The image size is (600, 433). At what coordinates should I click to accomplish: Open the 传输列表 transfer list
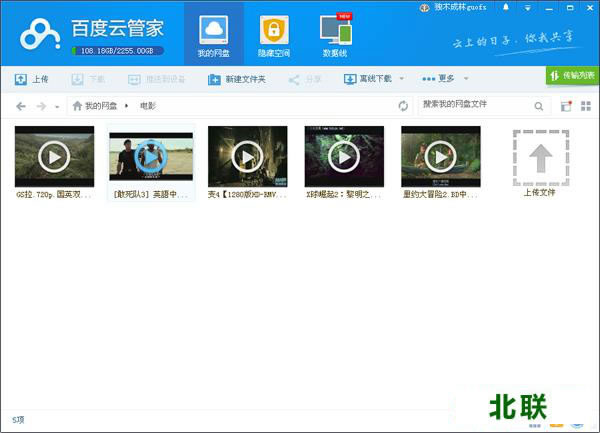[573, 75]
